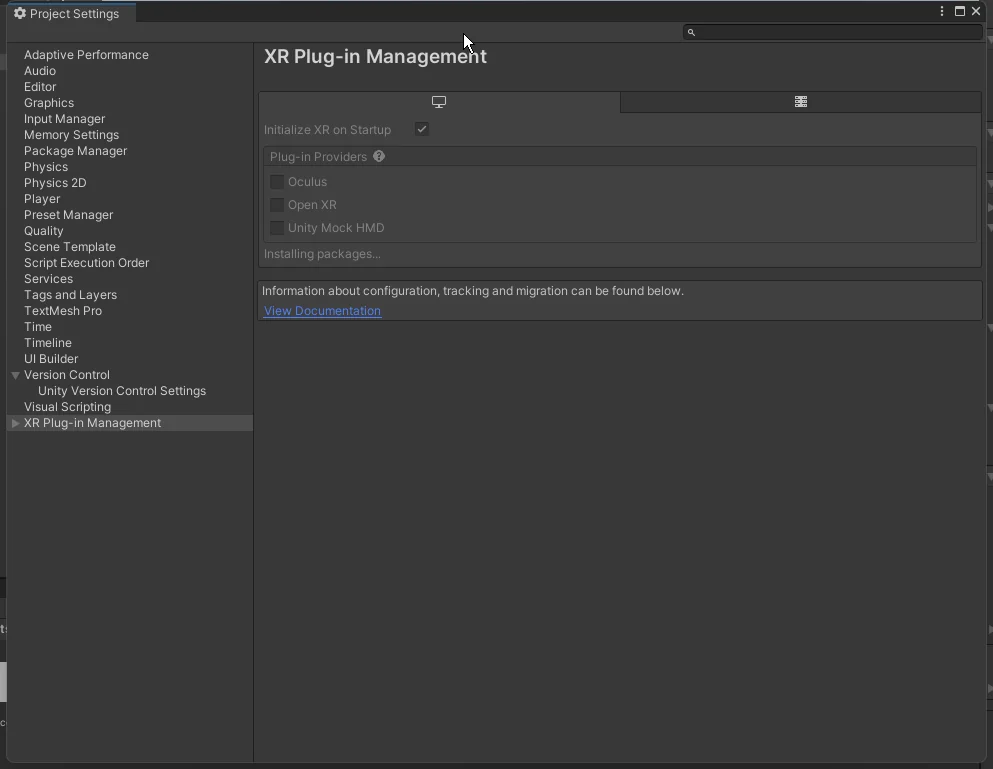This screenshot has width=993, height=769.
Task: Maximize the Project Settings window
Action: click(x=960, y=12)
